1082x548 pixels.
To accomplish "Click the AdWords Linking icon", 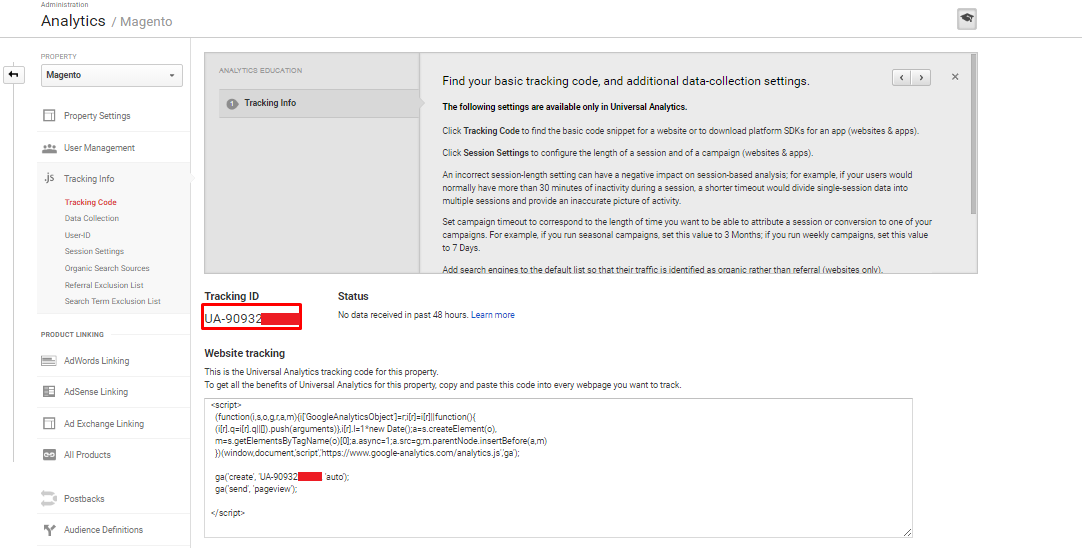I will [x=49, y=361].
